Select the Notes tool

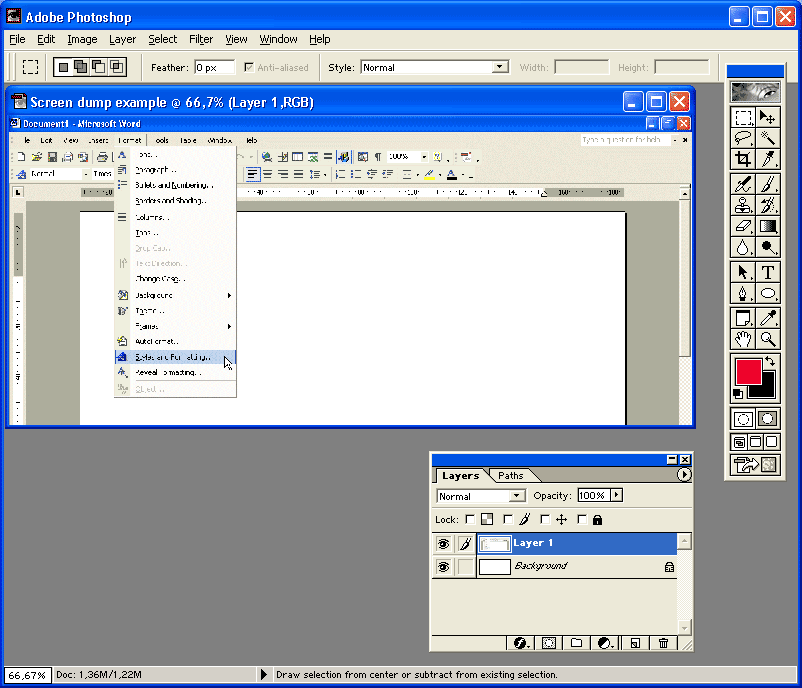tap(743, 318)
